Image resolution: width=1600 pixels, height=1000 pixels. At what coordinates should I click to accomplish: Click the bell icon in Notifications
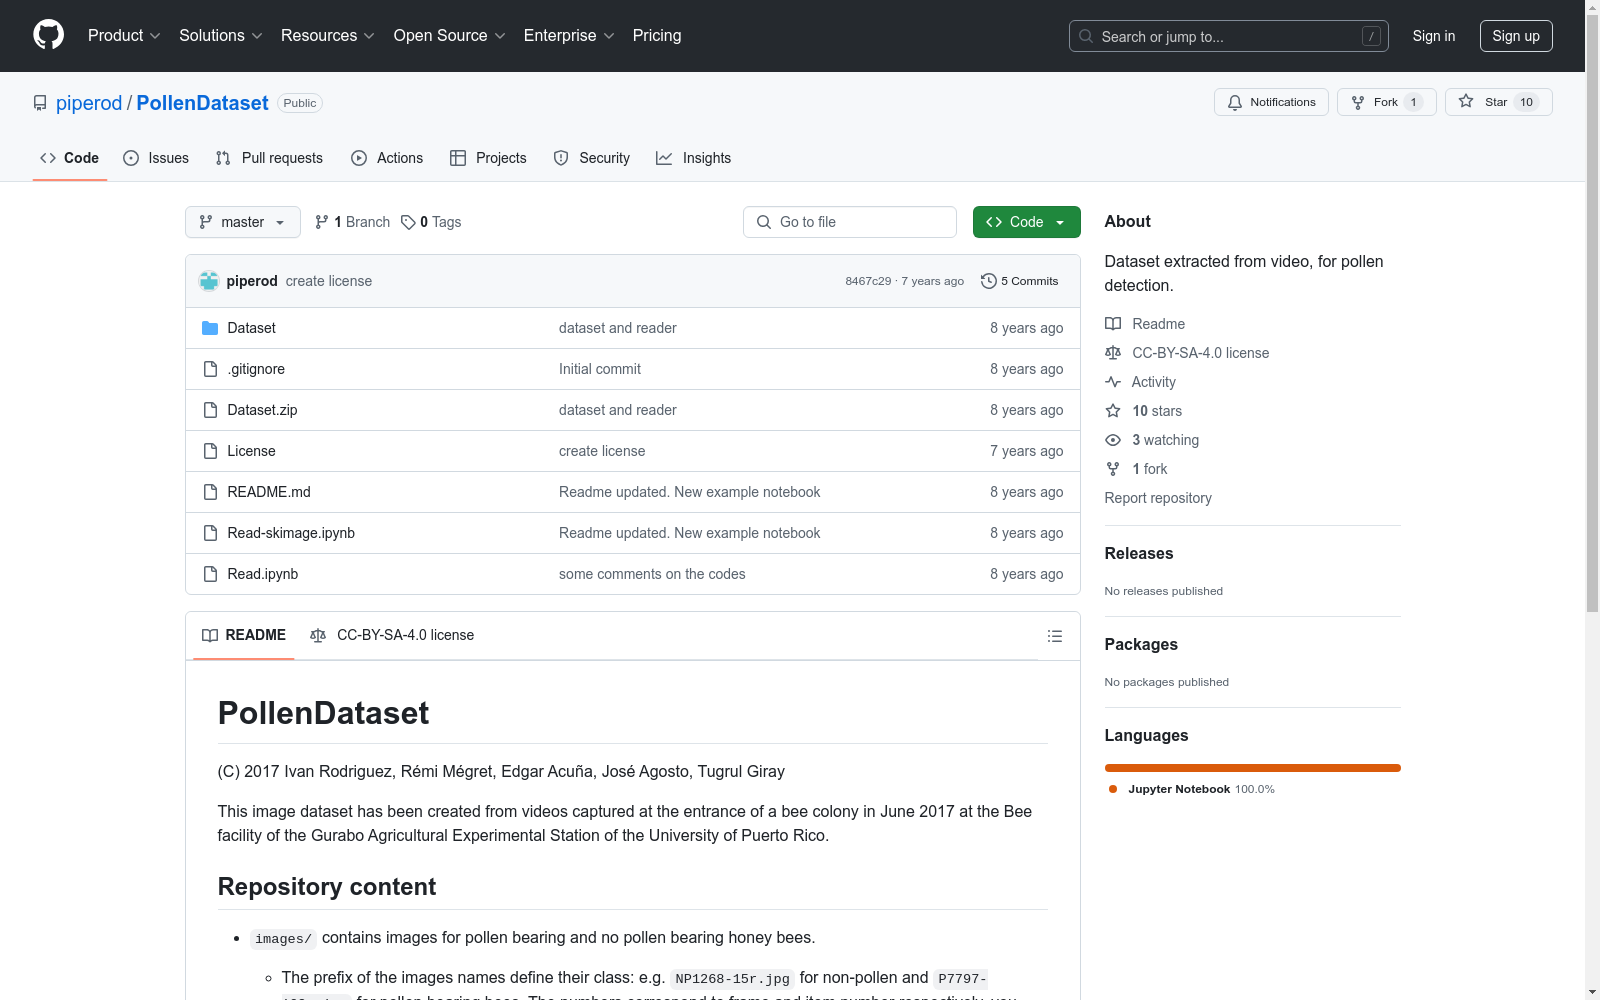point(1235,102)
